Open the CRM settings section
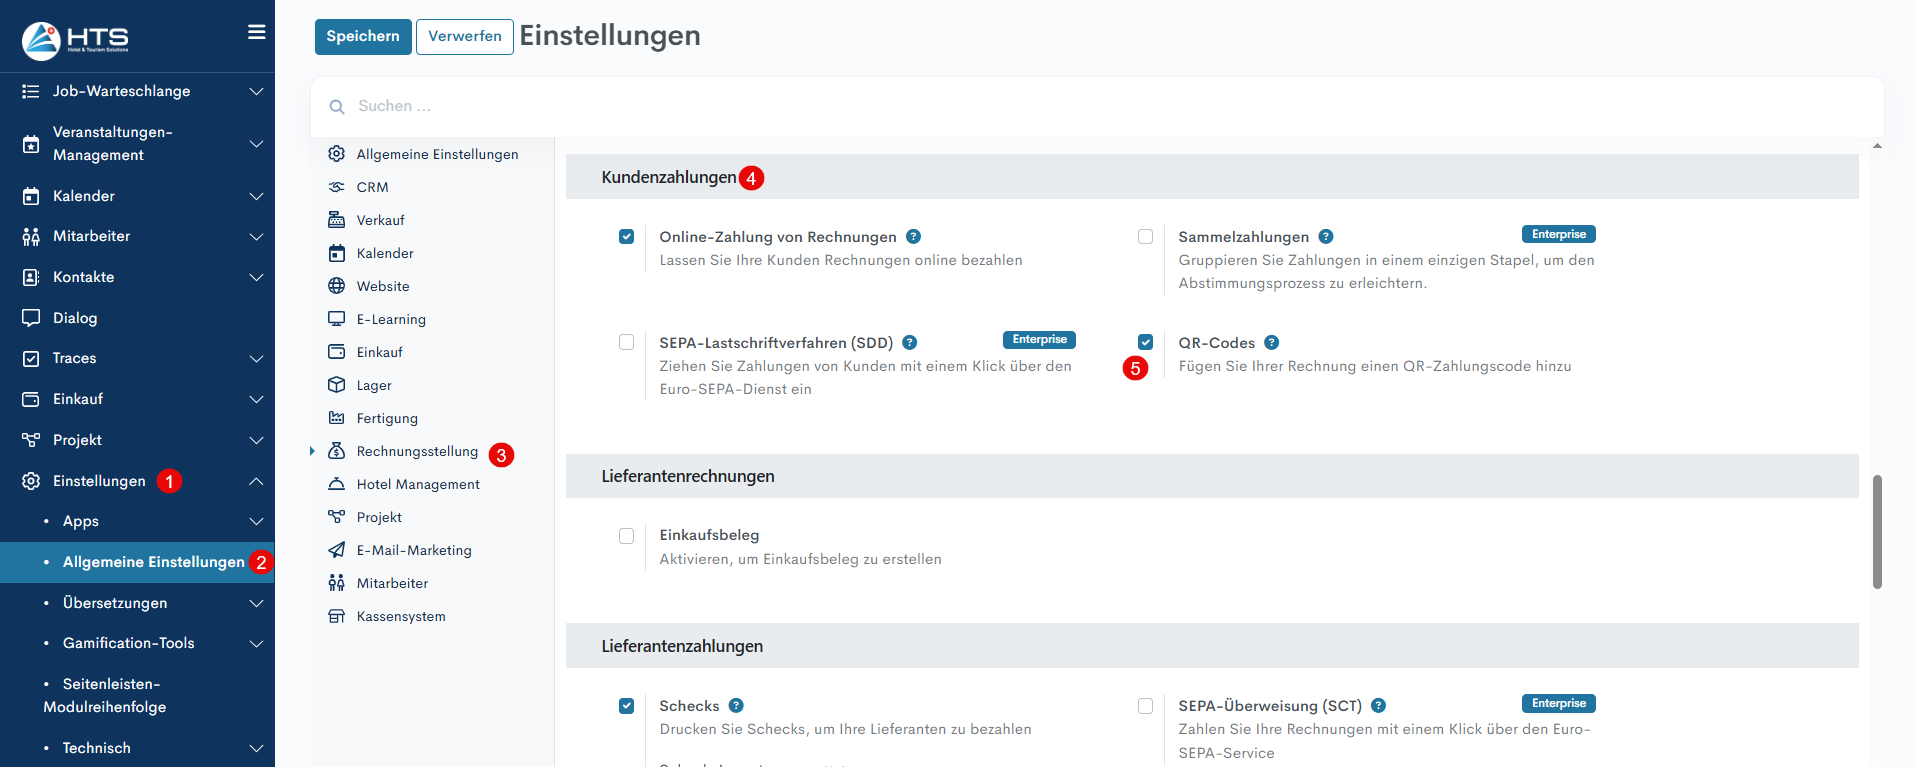1915x767 pixels. click(x=372, y=187)
